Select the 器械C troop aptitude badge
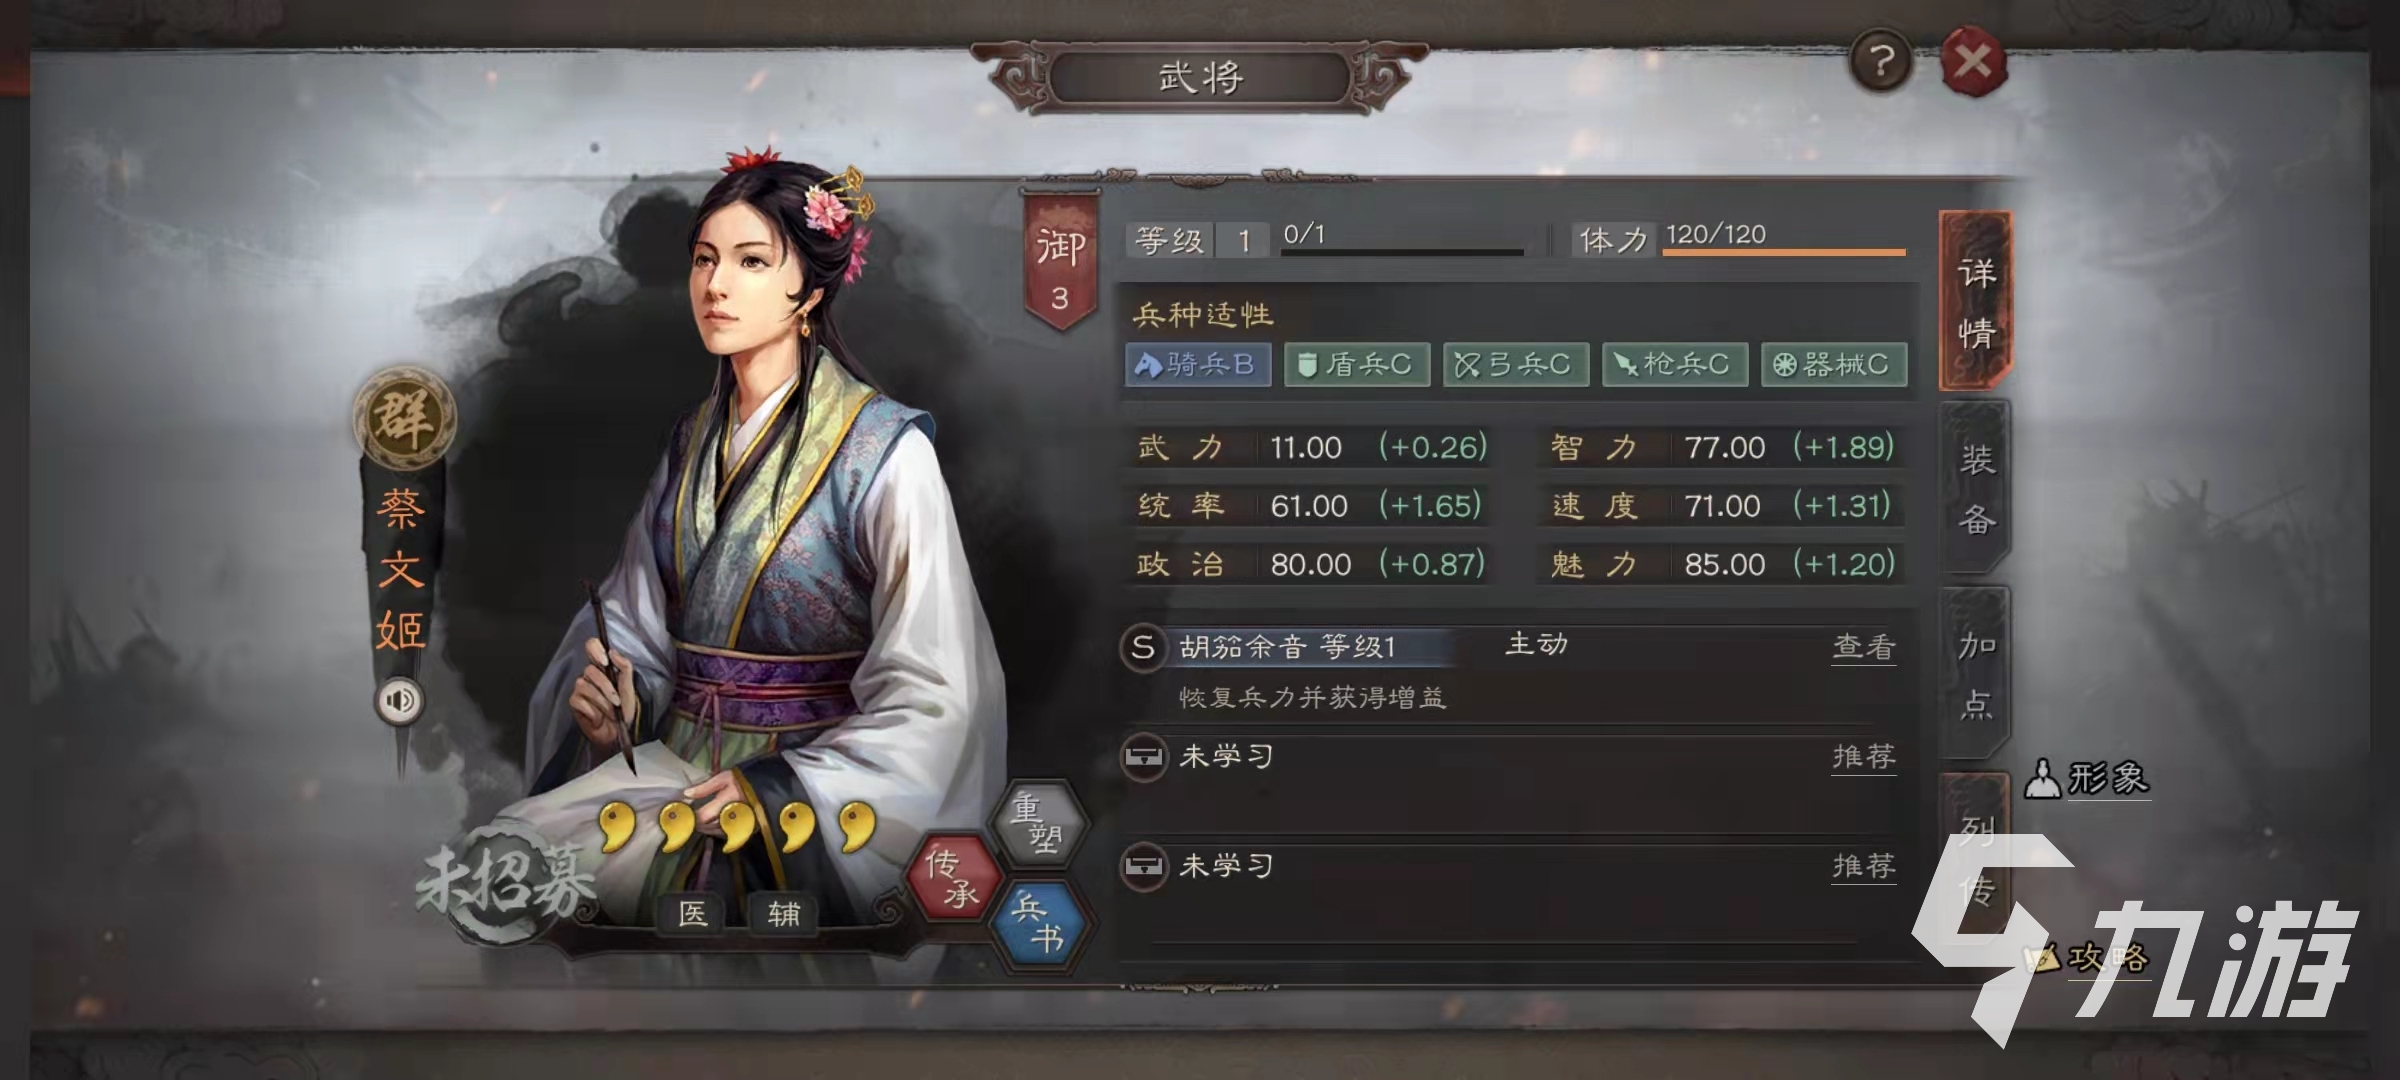Screen dimensions: 2400x1080 click(1834, 365)
